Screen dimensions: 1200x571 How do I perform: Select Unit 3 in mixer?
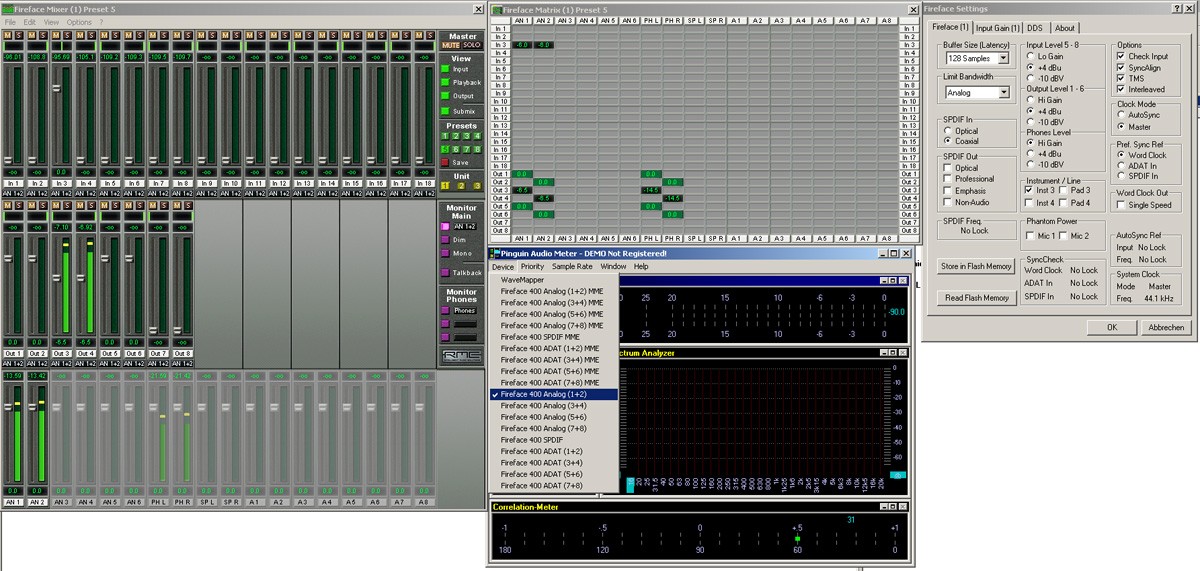coord(476,186)
